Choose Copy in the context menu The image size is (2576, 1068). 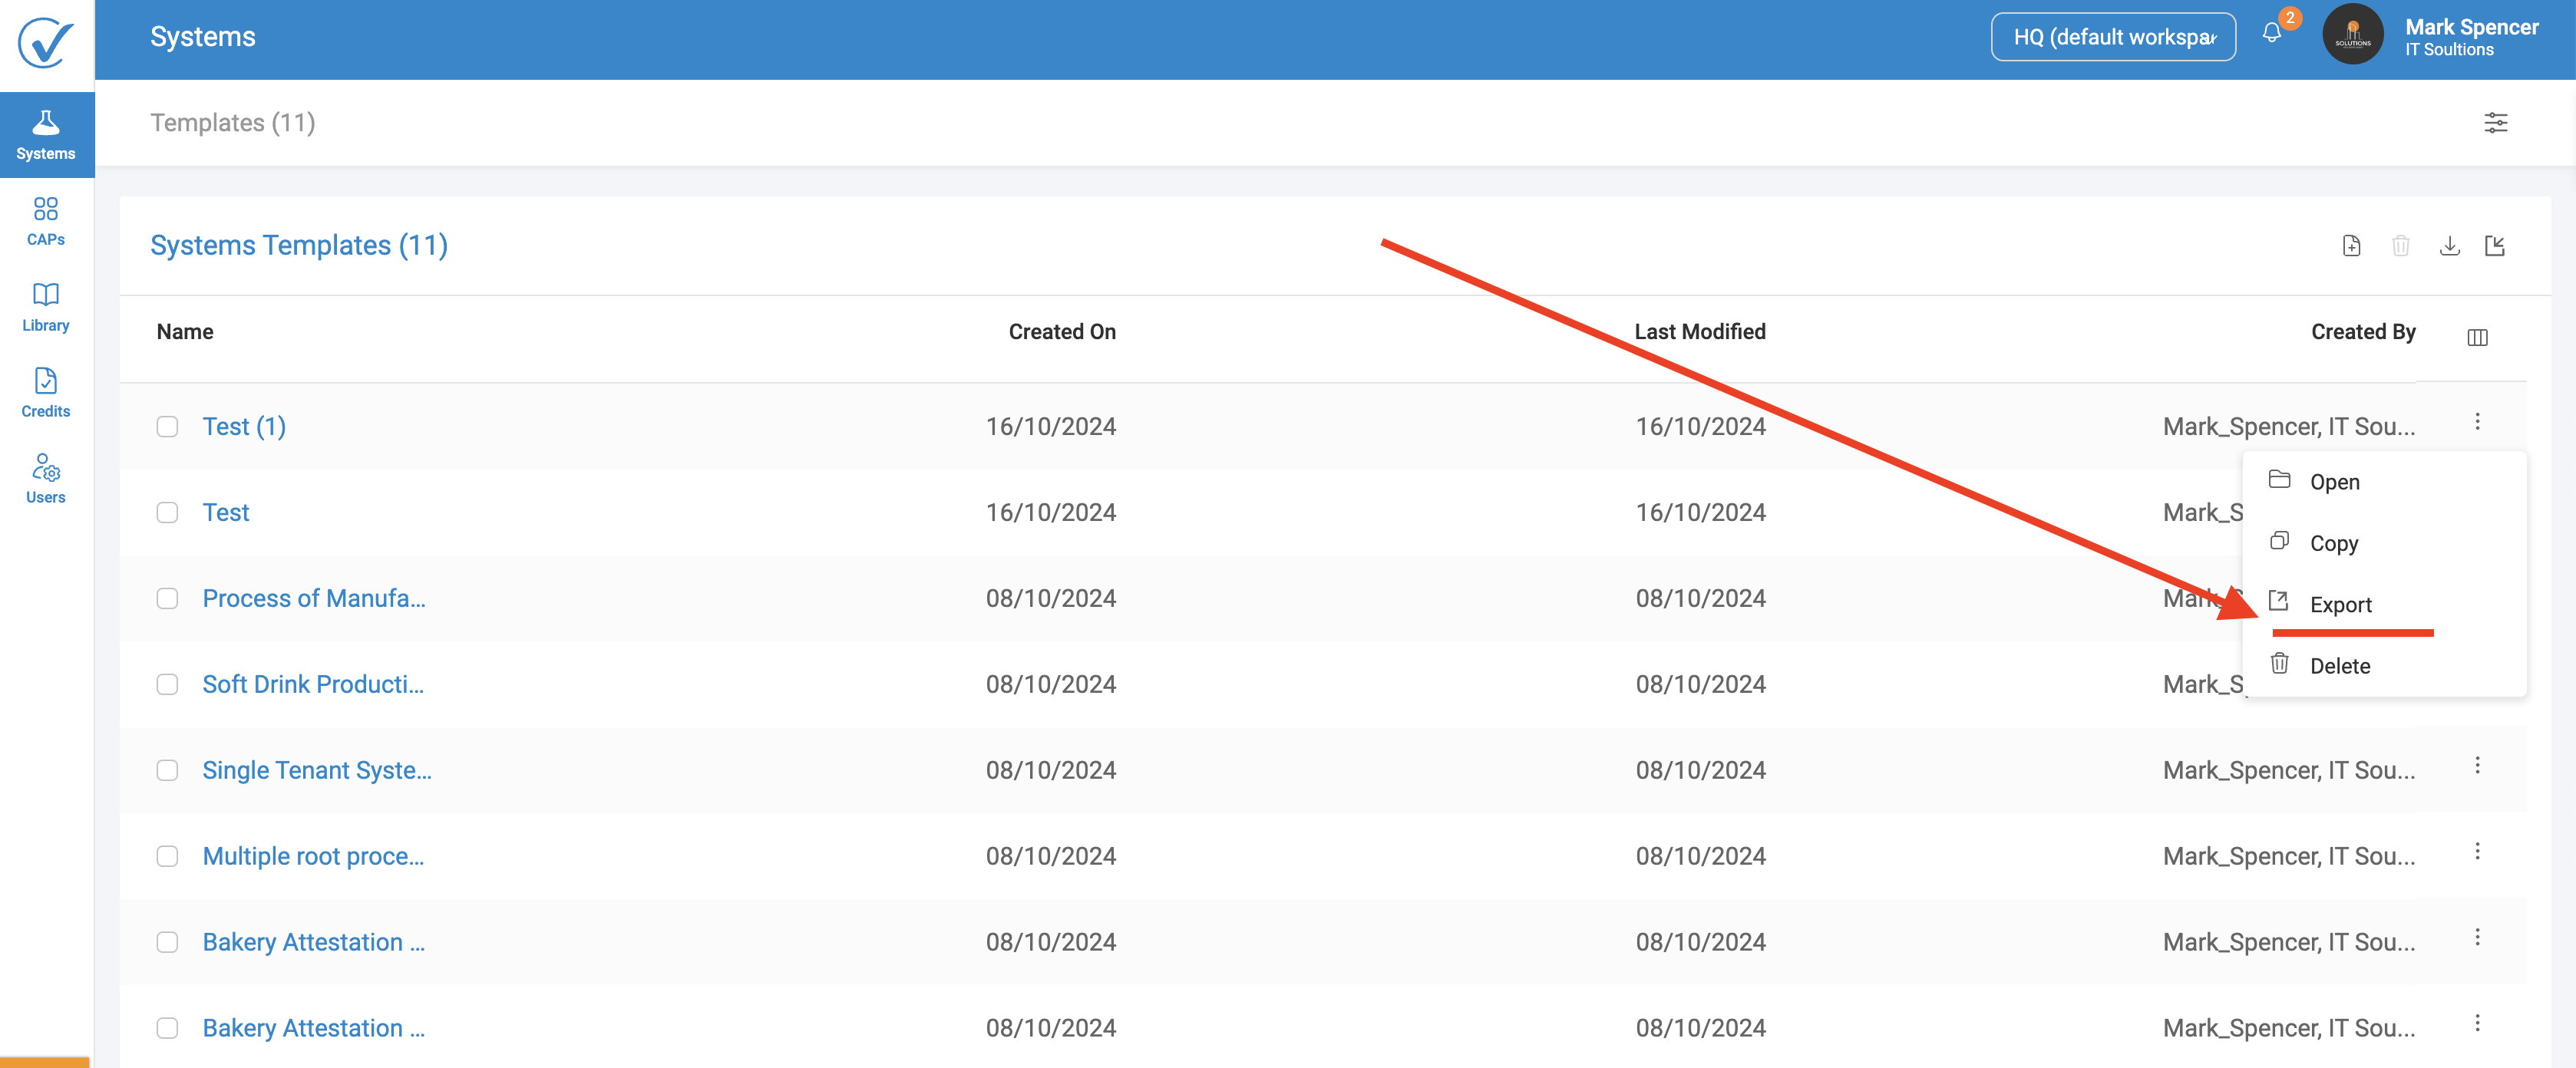click(2384, 543)
